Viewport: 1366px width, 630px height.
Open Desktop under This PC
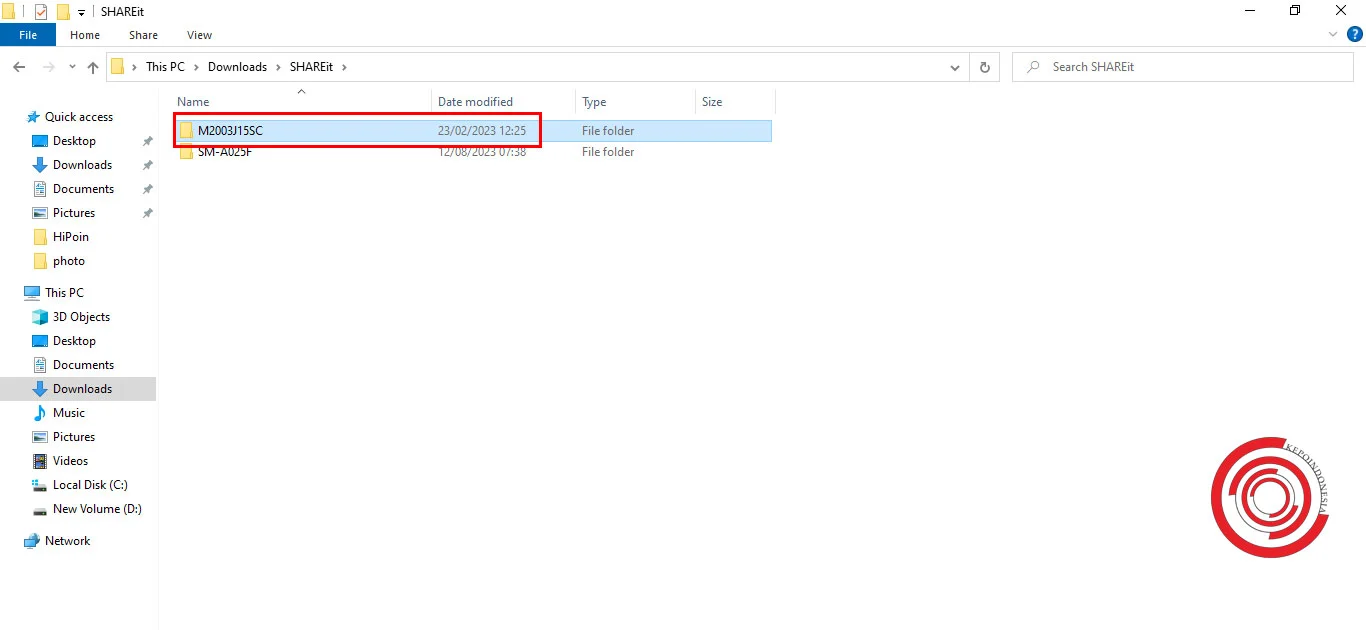click(x=74, y=341)
